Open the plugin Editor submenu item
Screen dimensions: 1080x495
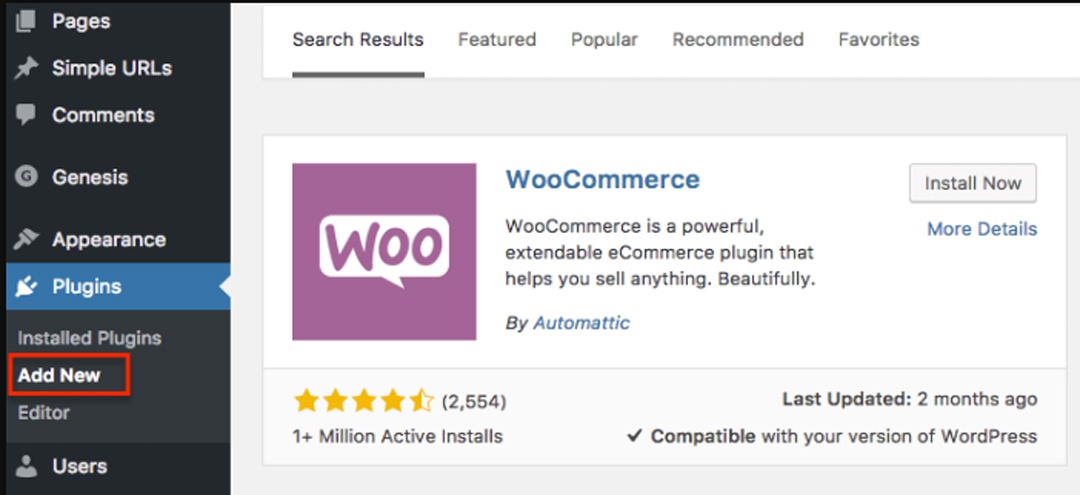click(44, 412)
